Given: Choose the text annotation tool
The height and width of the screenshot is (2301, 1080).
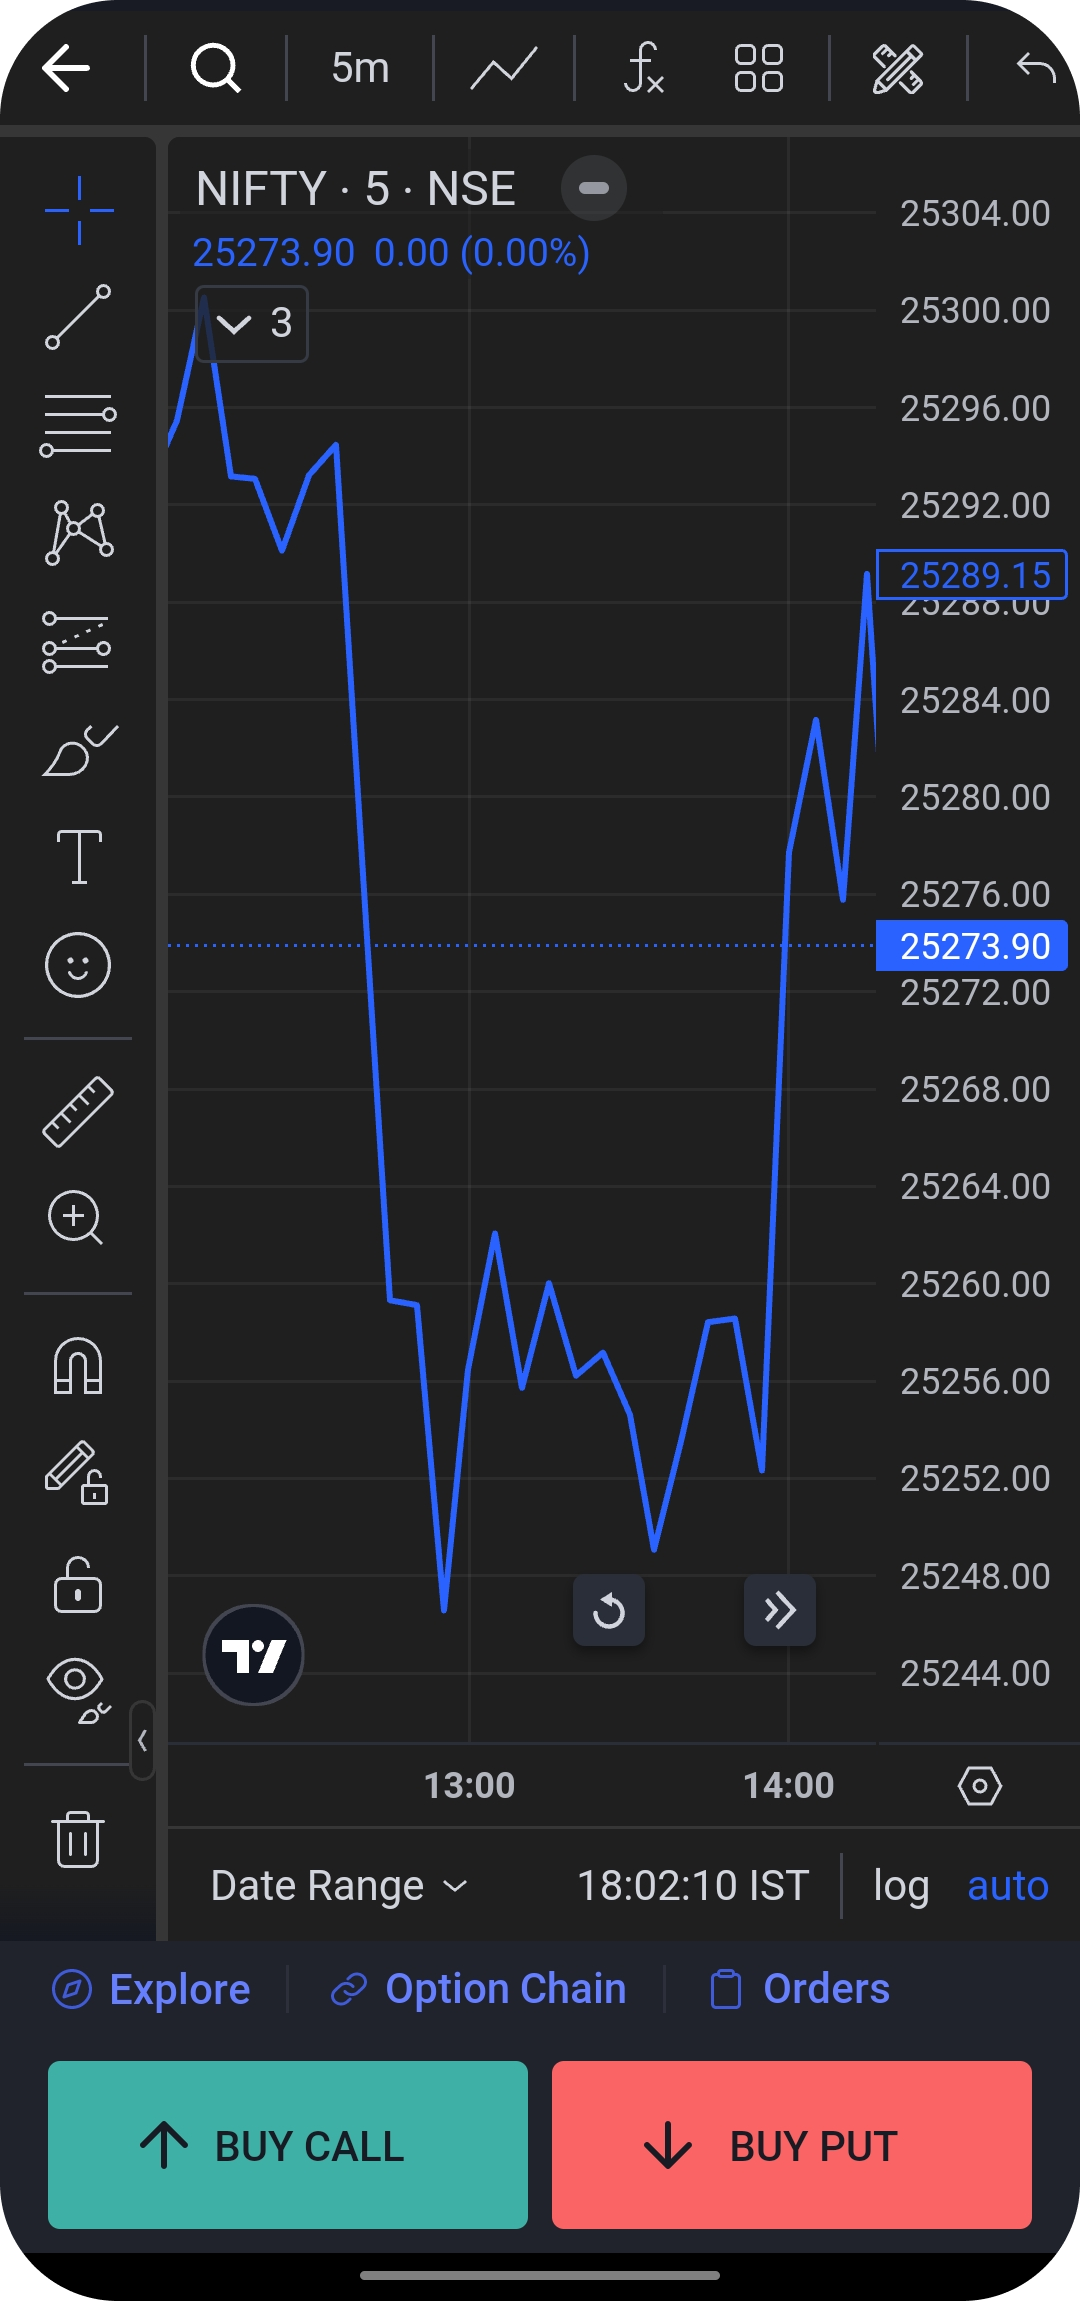Looking at the screenshot, I should click(x=78, y=857).
